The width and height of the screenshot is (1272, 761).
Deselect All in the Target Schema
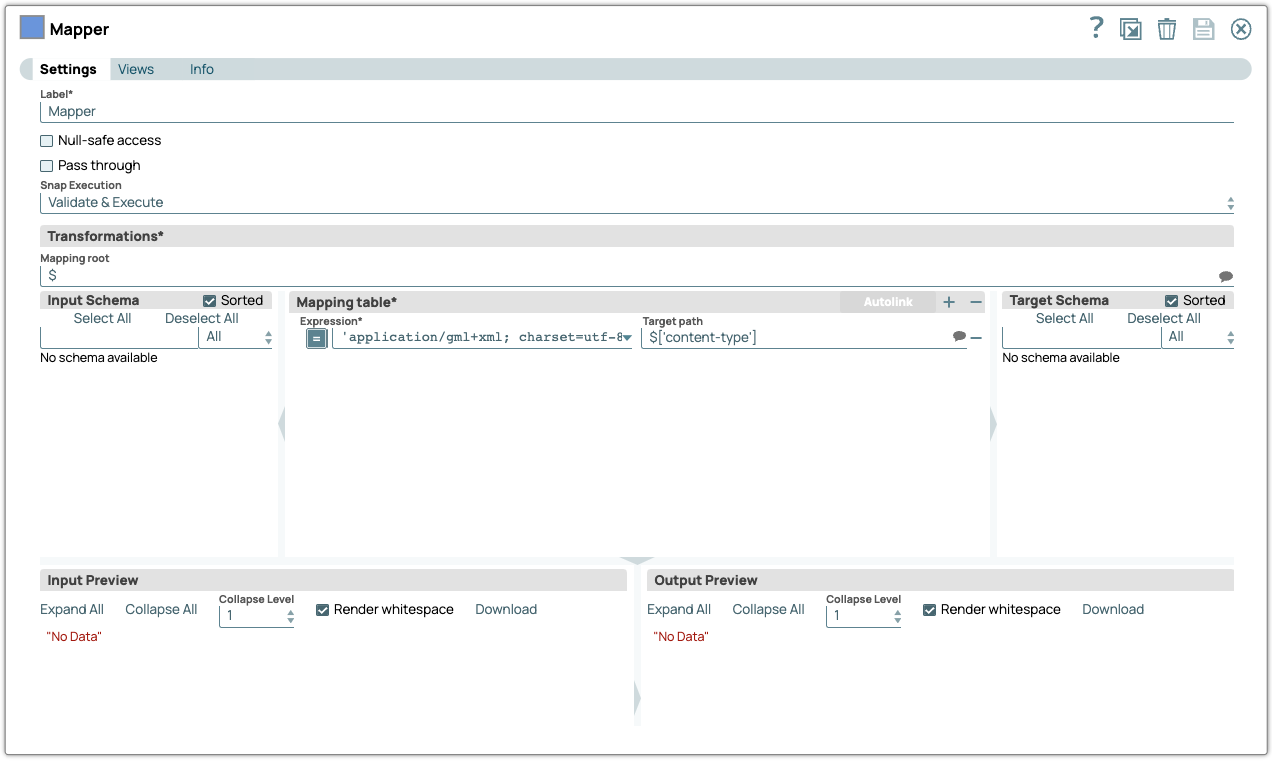(1163, 318)
